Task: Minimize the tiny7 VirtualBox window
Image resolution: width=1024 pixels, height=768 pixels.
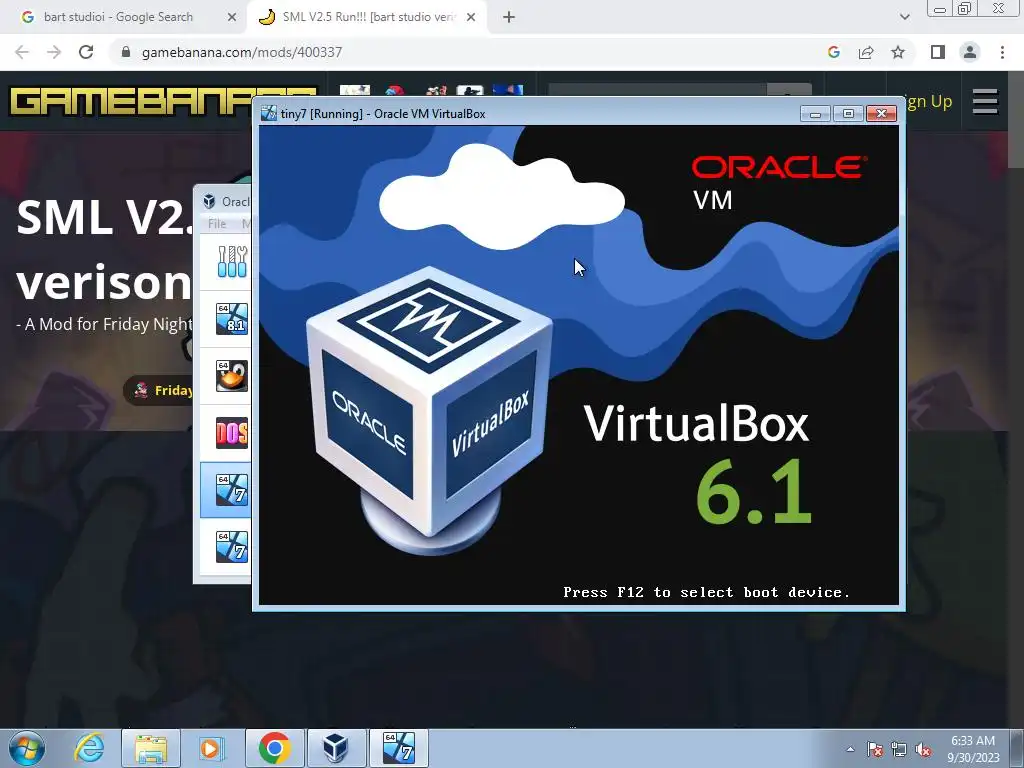Action: coord(815,114)
